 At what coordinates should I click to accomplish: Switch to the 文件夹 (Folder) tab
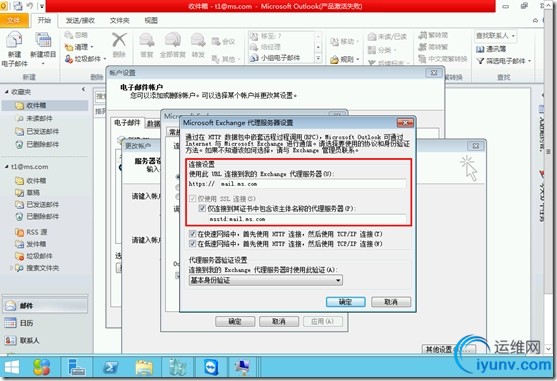coord(119,21)
